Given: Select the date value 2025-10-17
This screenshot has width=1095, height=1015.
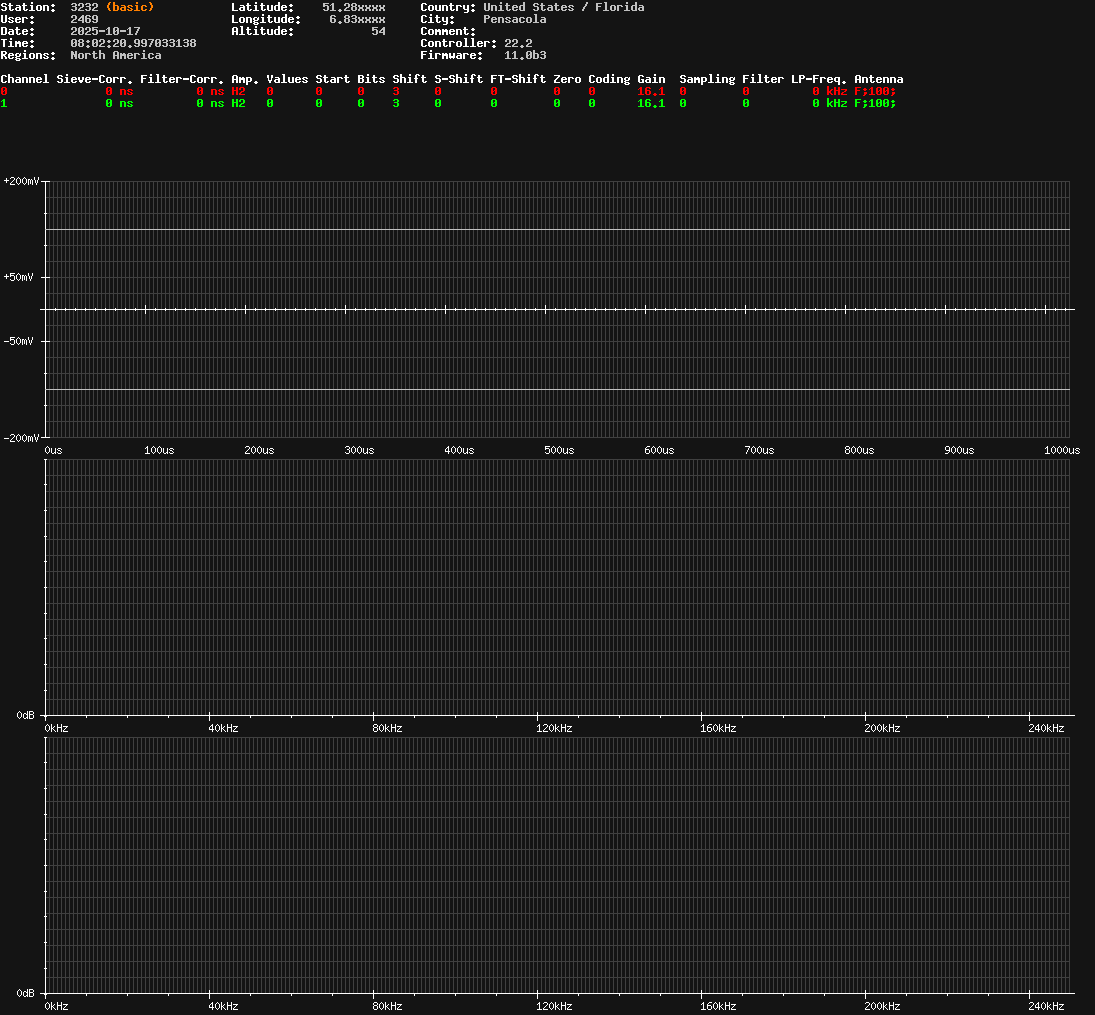Looking at the screenshot, I should coord(105,31).
